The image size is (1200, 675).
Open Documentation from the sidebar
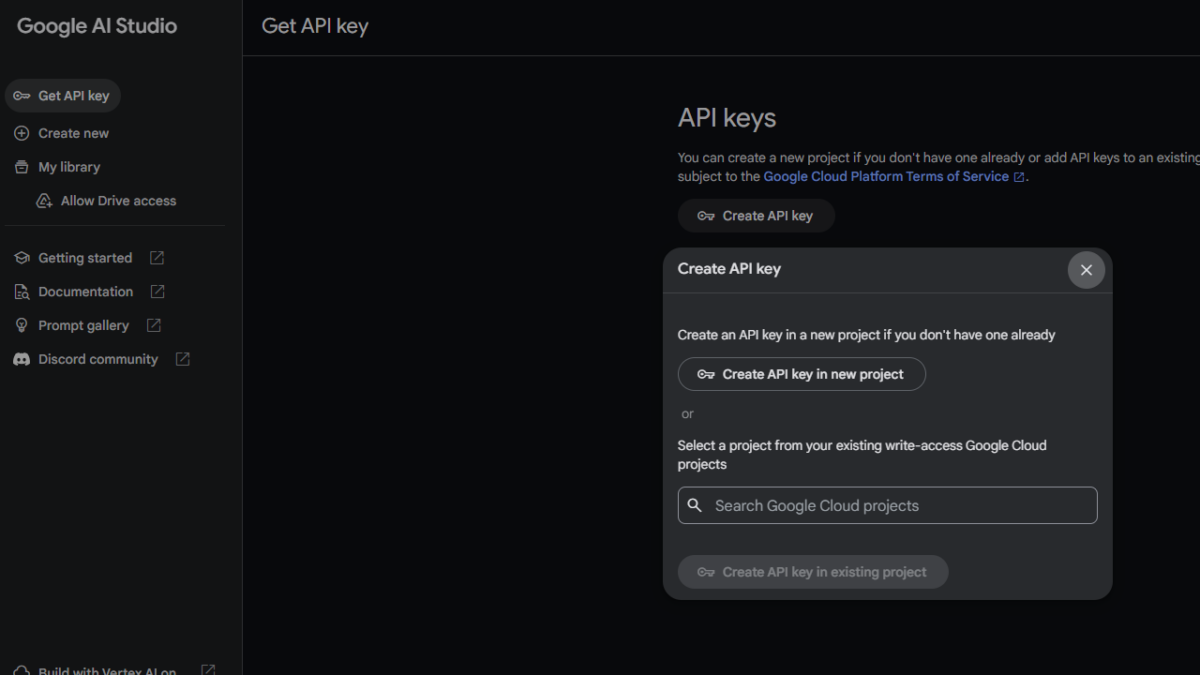coord(84,291)
